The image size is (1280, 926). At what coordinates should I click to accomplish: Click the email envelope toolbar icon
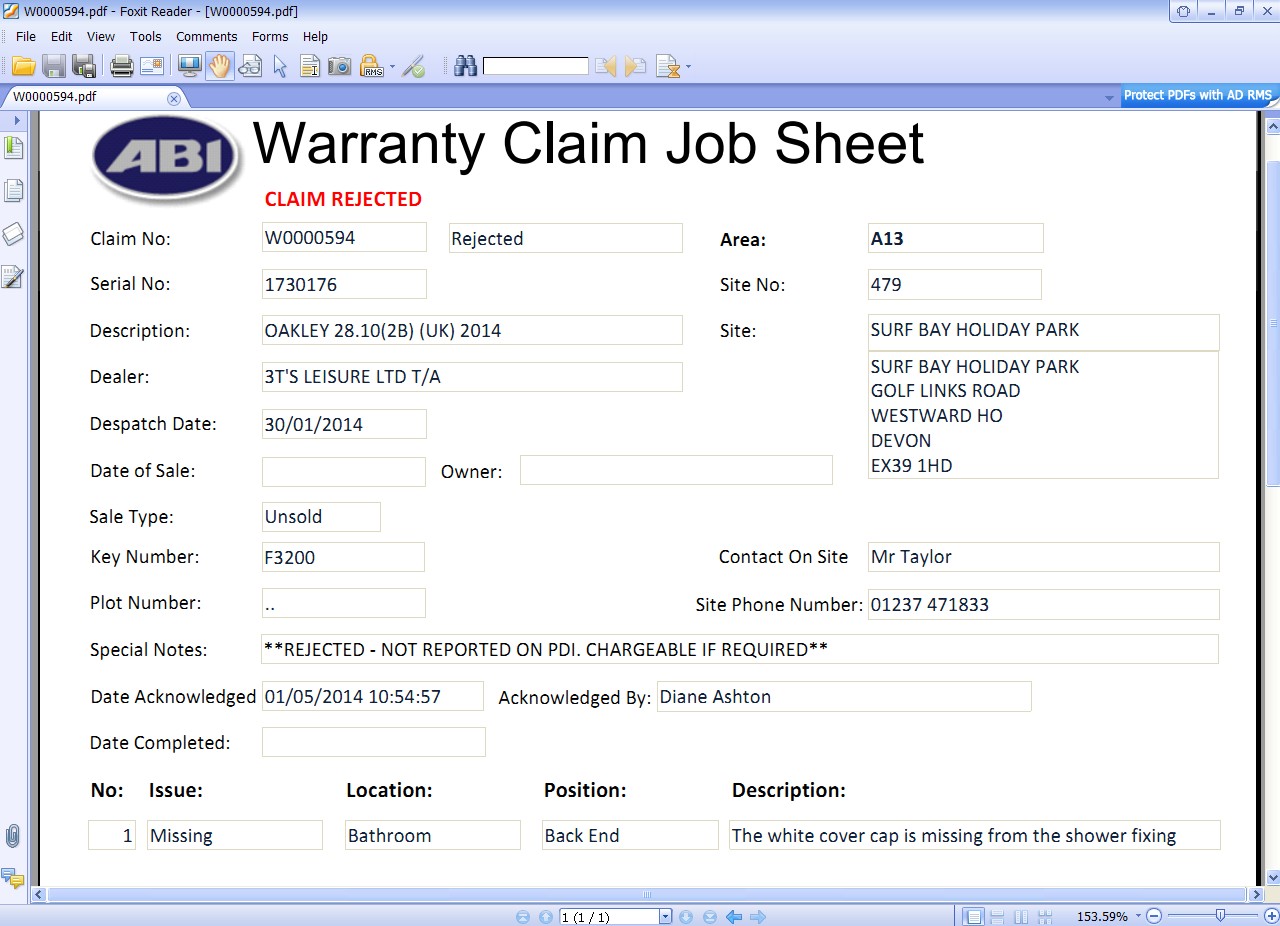click(x=152, y=67)
